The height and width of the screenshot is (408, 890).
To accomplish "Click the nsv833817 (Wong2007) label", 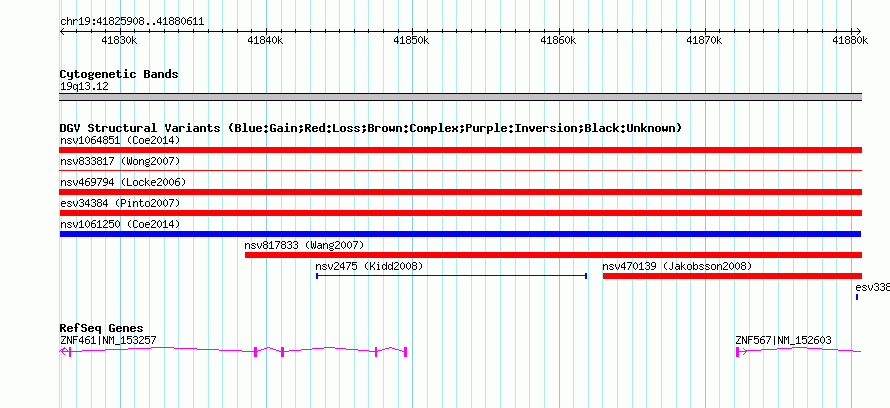I will click(x=120, y=161).
